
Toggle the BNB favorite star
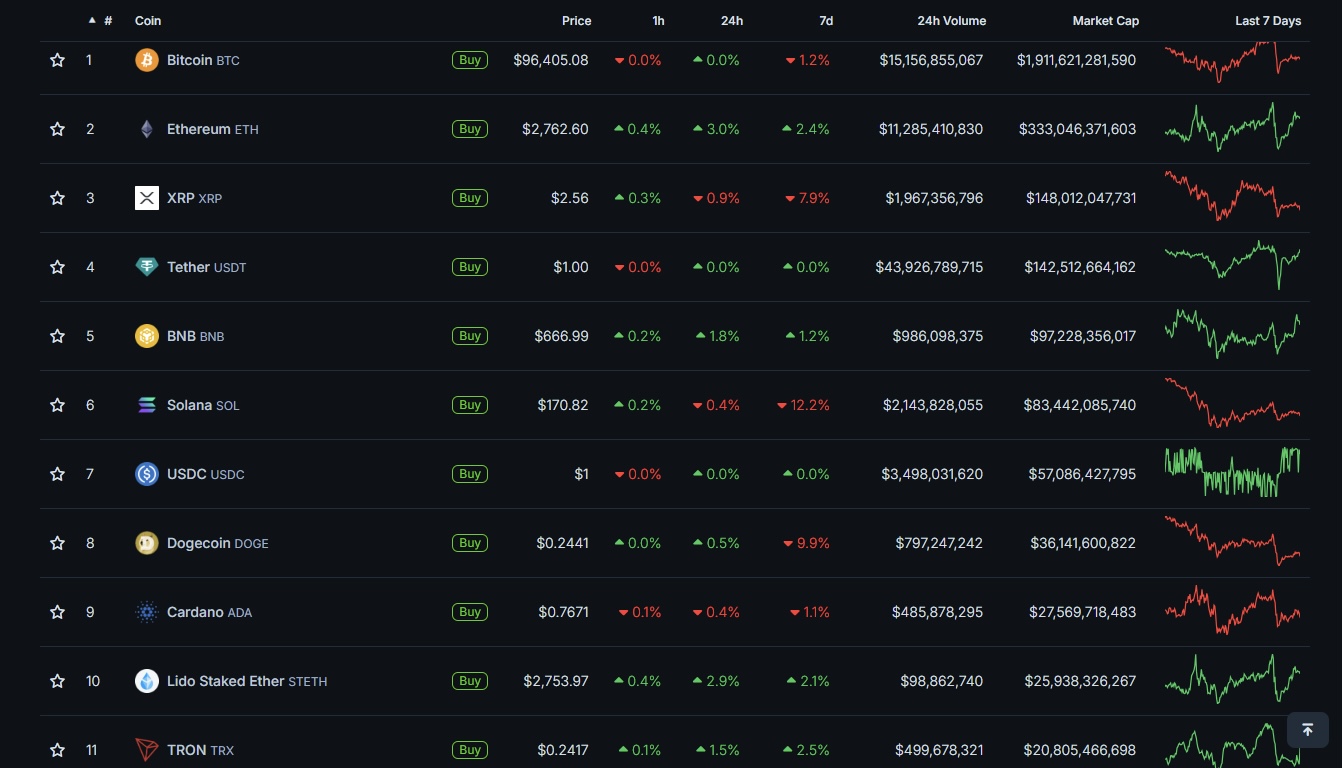[x=58, y=336]
